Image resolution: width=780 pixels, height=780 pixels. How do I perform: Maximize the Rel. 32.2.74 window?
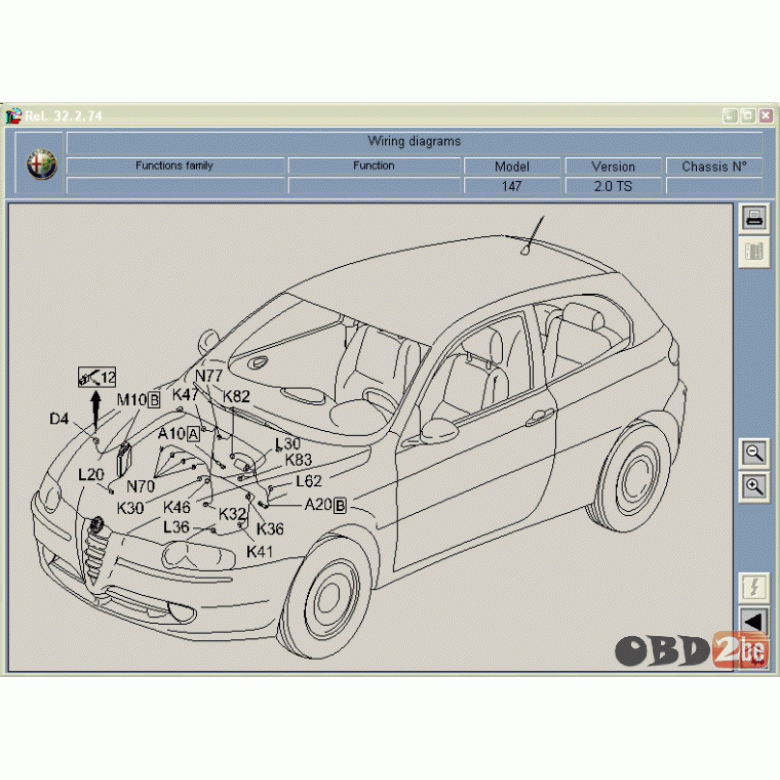pyautogui.click(x=748, y=116)
